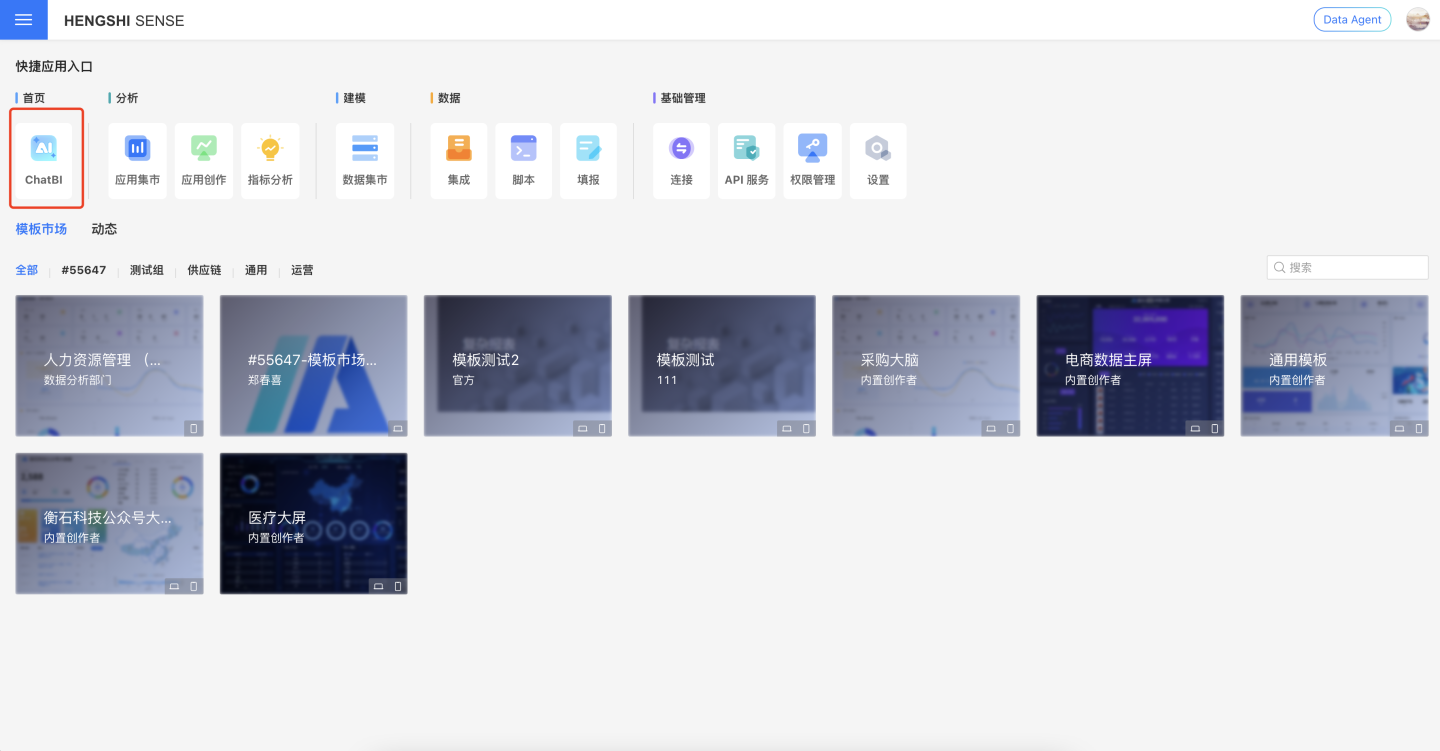Expand the hamburger navigation menu

pyautogui.click(x=23, y=20)
